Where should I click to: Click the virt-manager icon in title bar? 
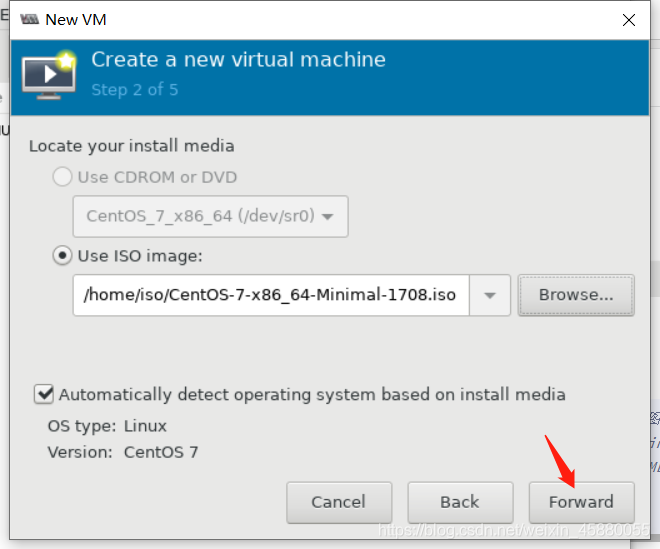[29, 19]
